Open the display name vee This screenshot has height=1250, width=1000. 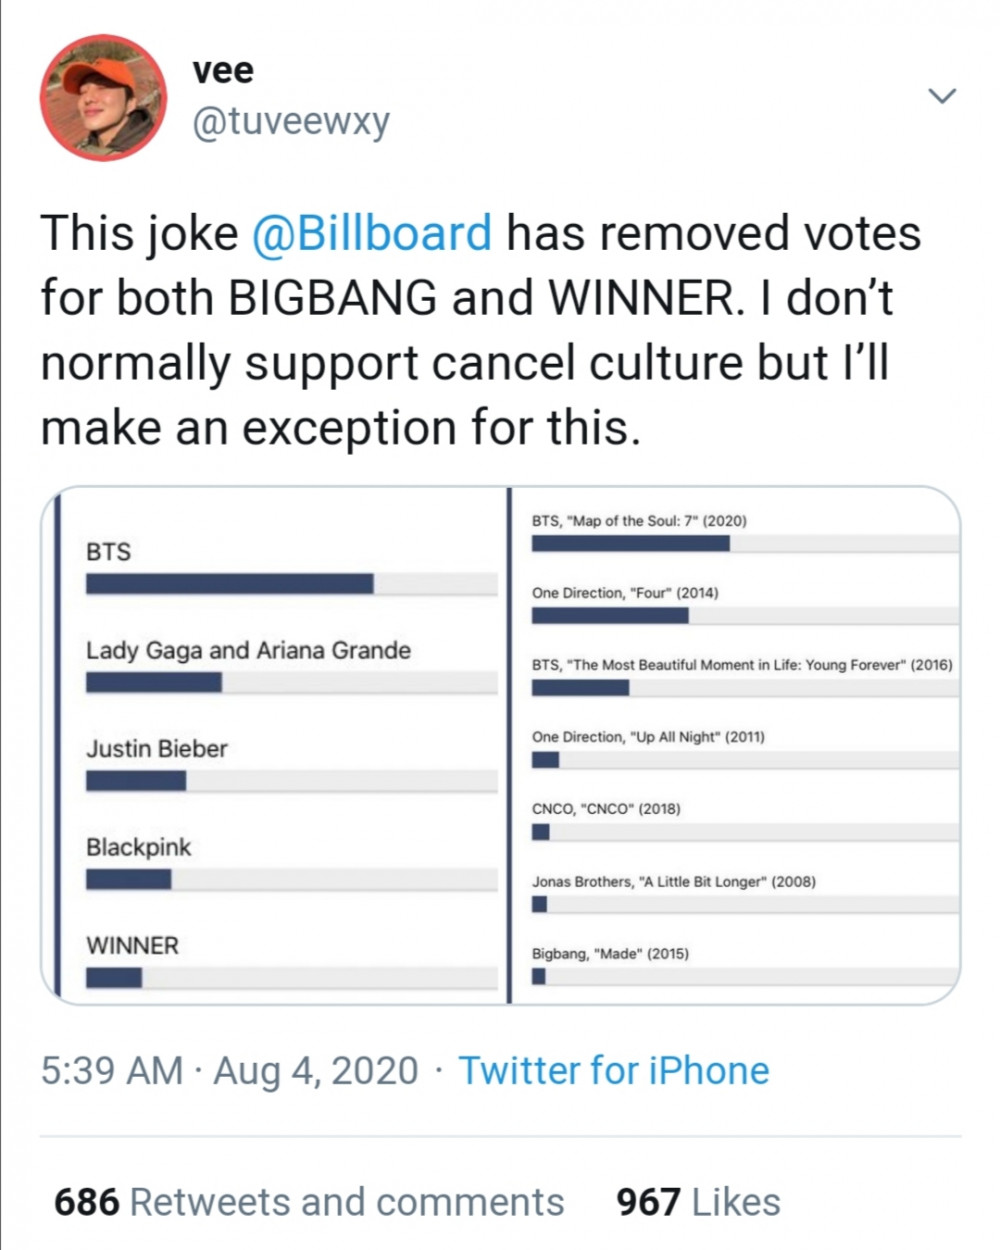[x=223, y=70]
